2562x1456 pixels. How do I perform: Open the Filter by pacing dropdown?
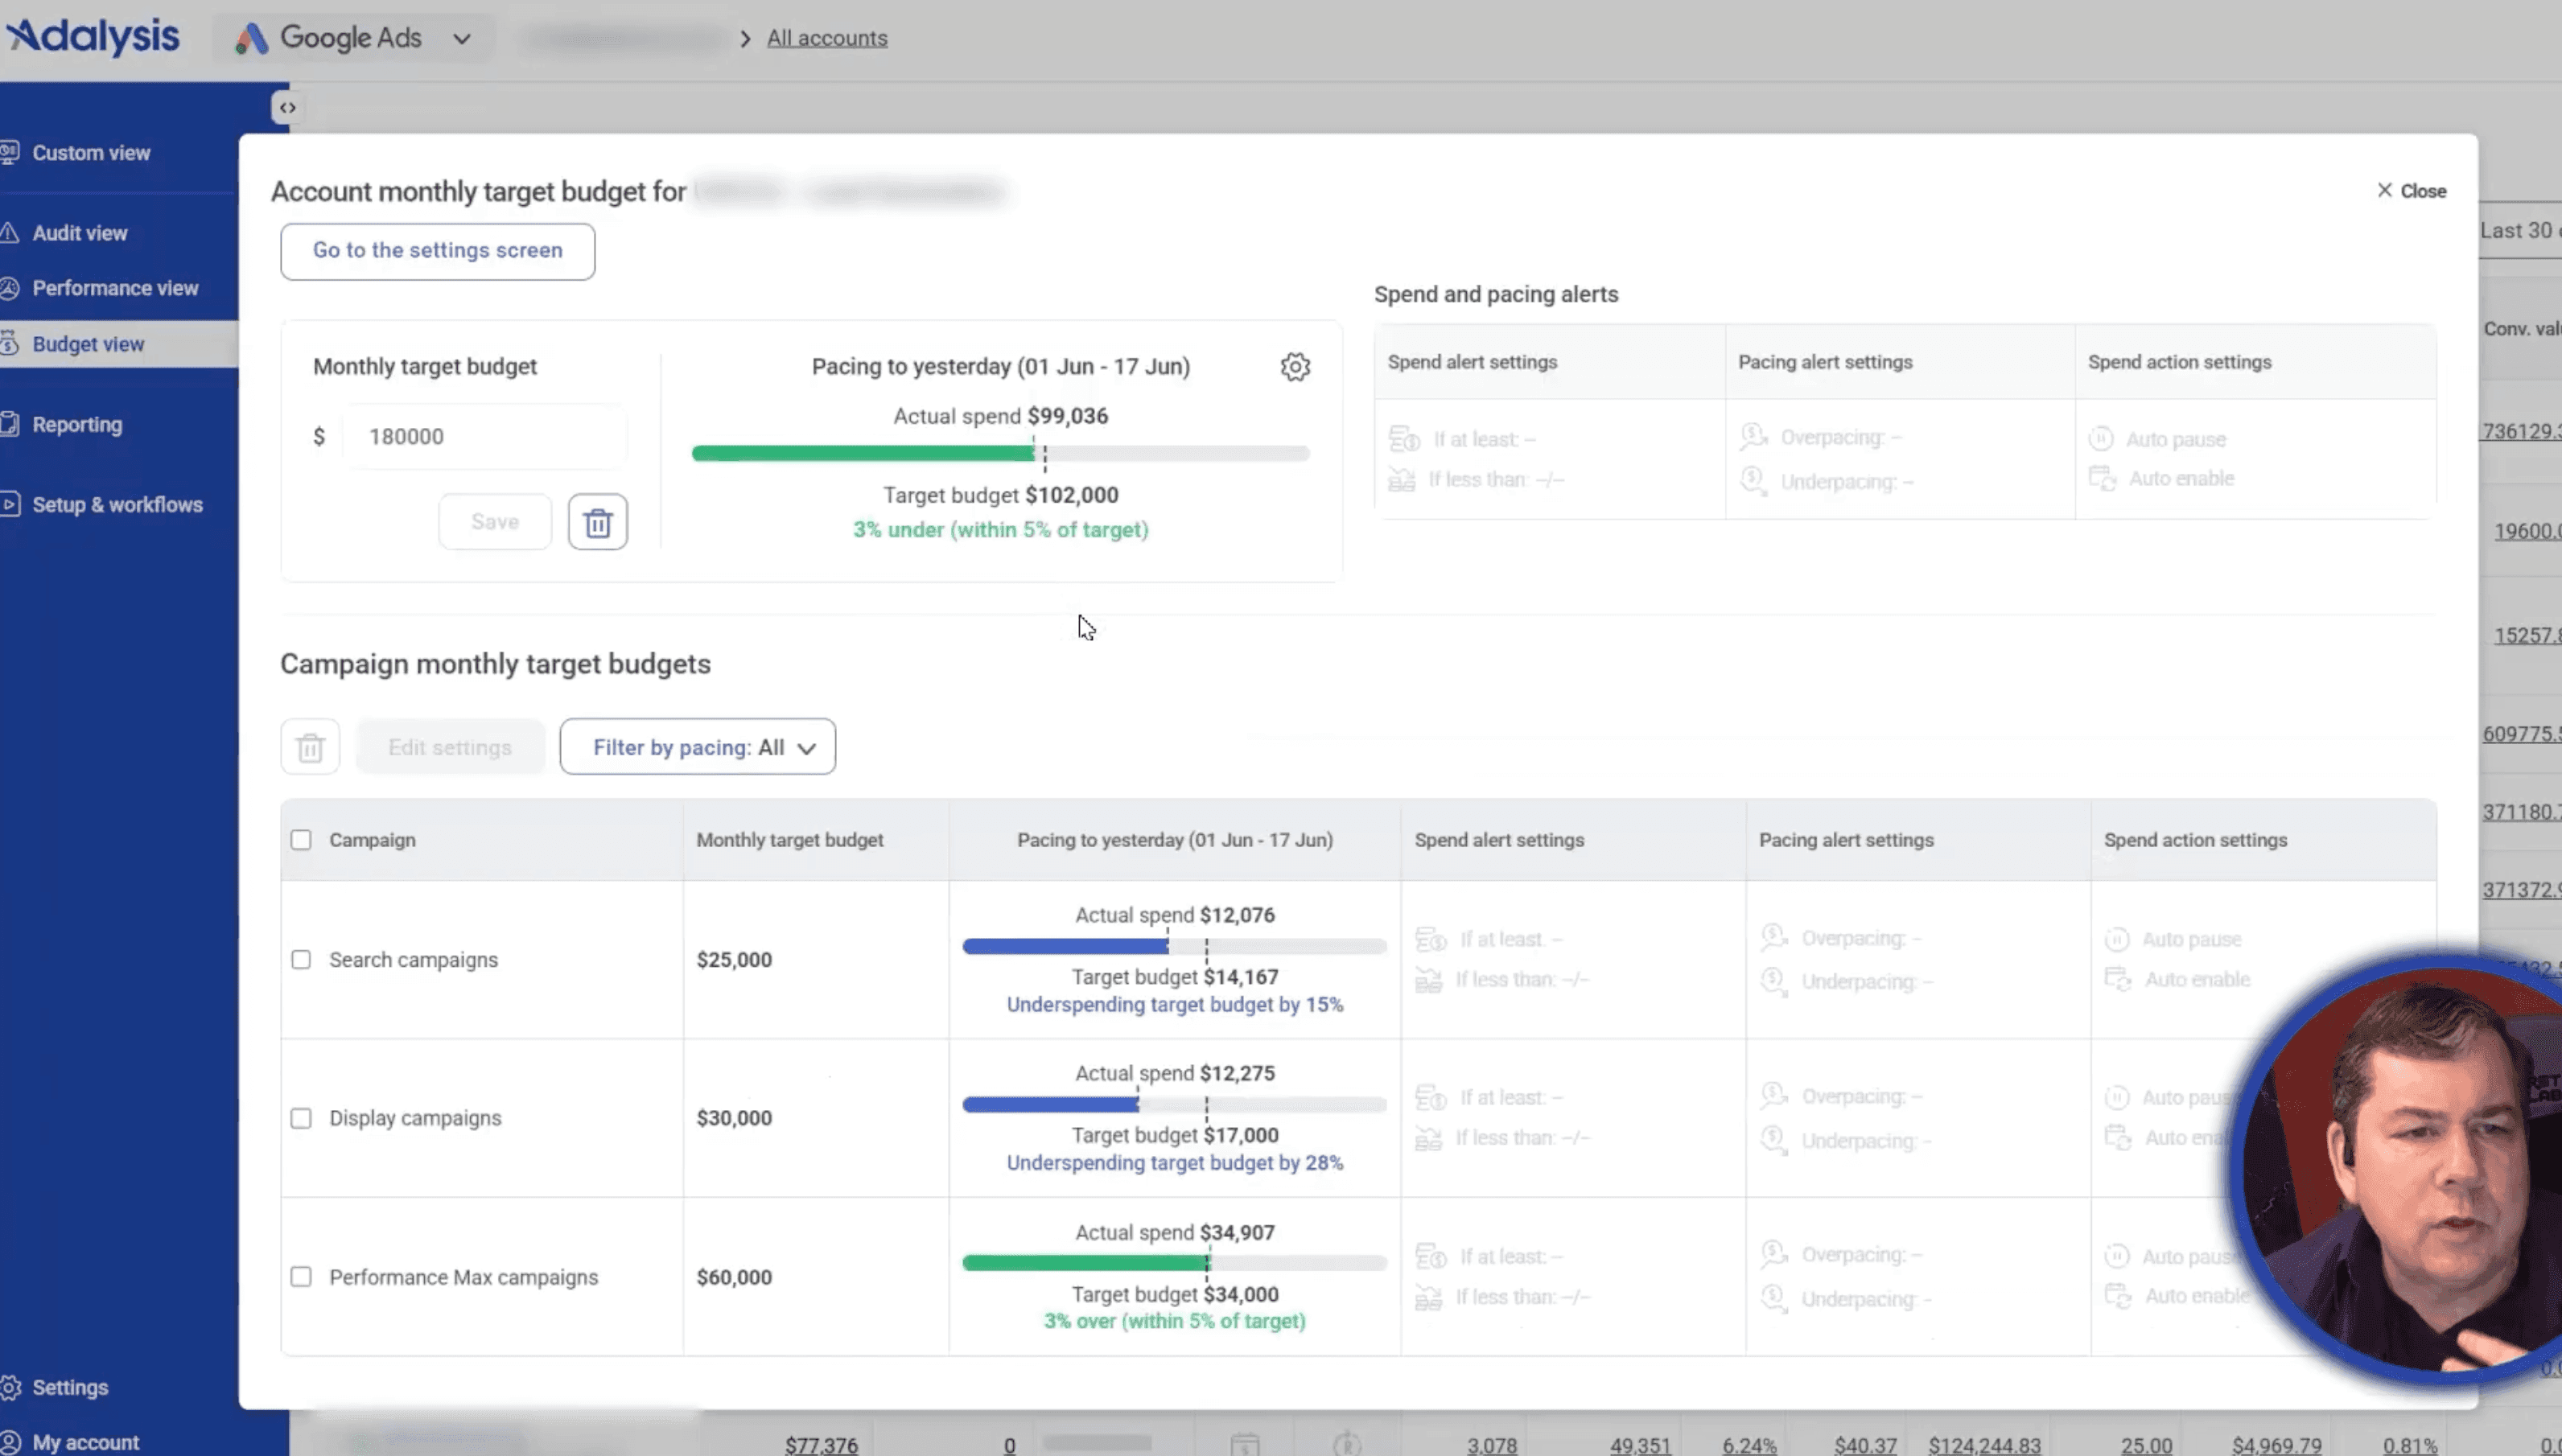[697, 747]
